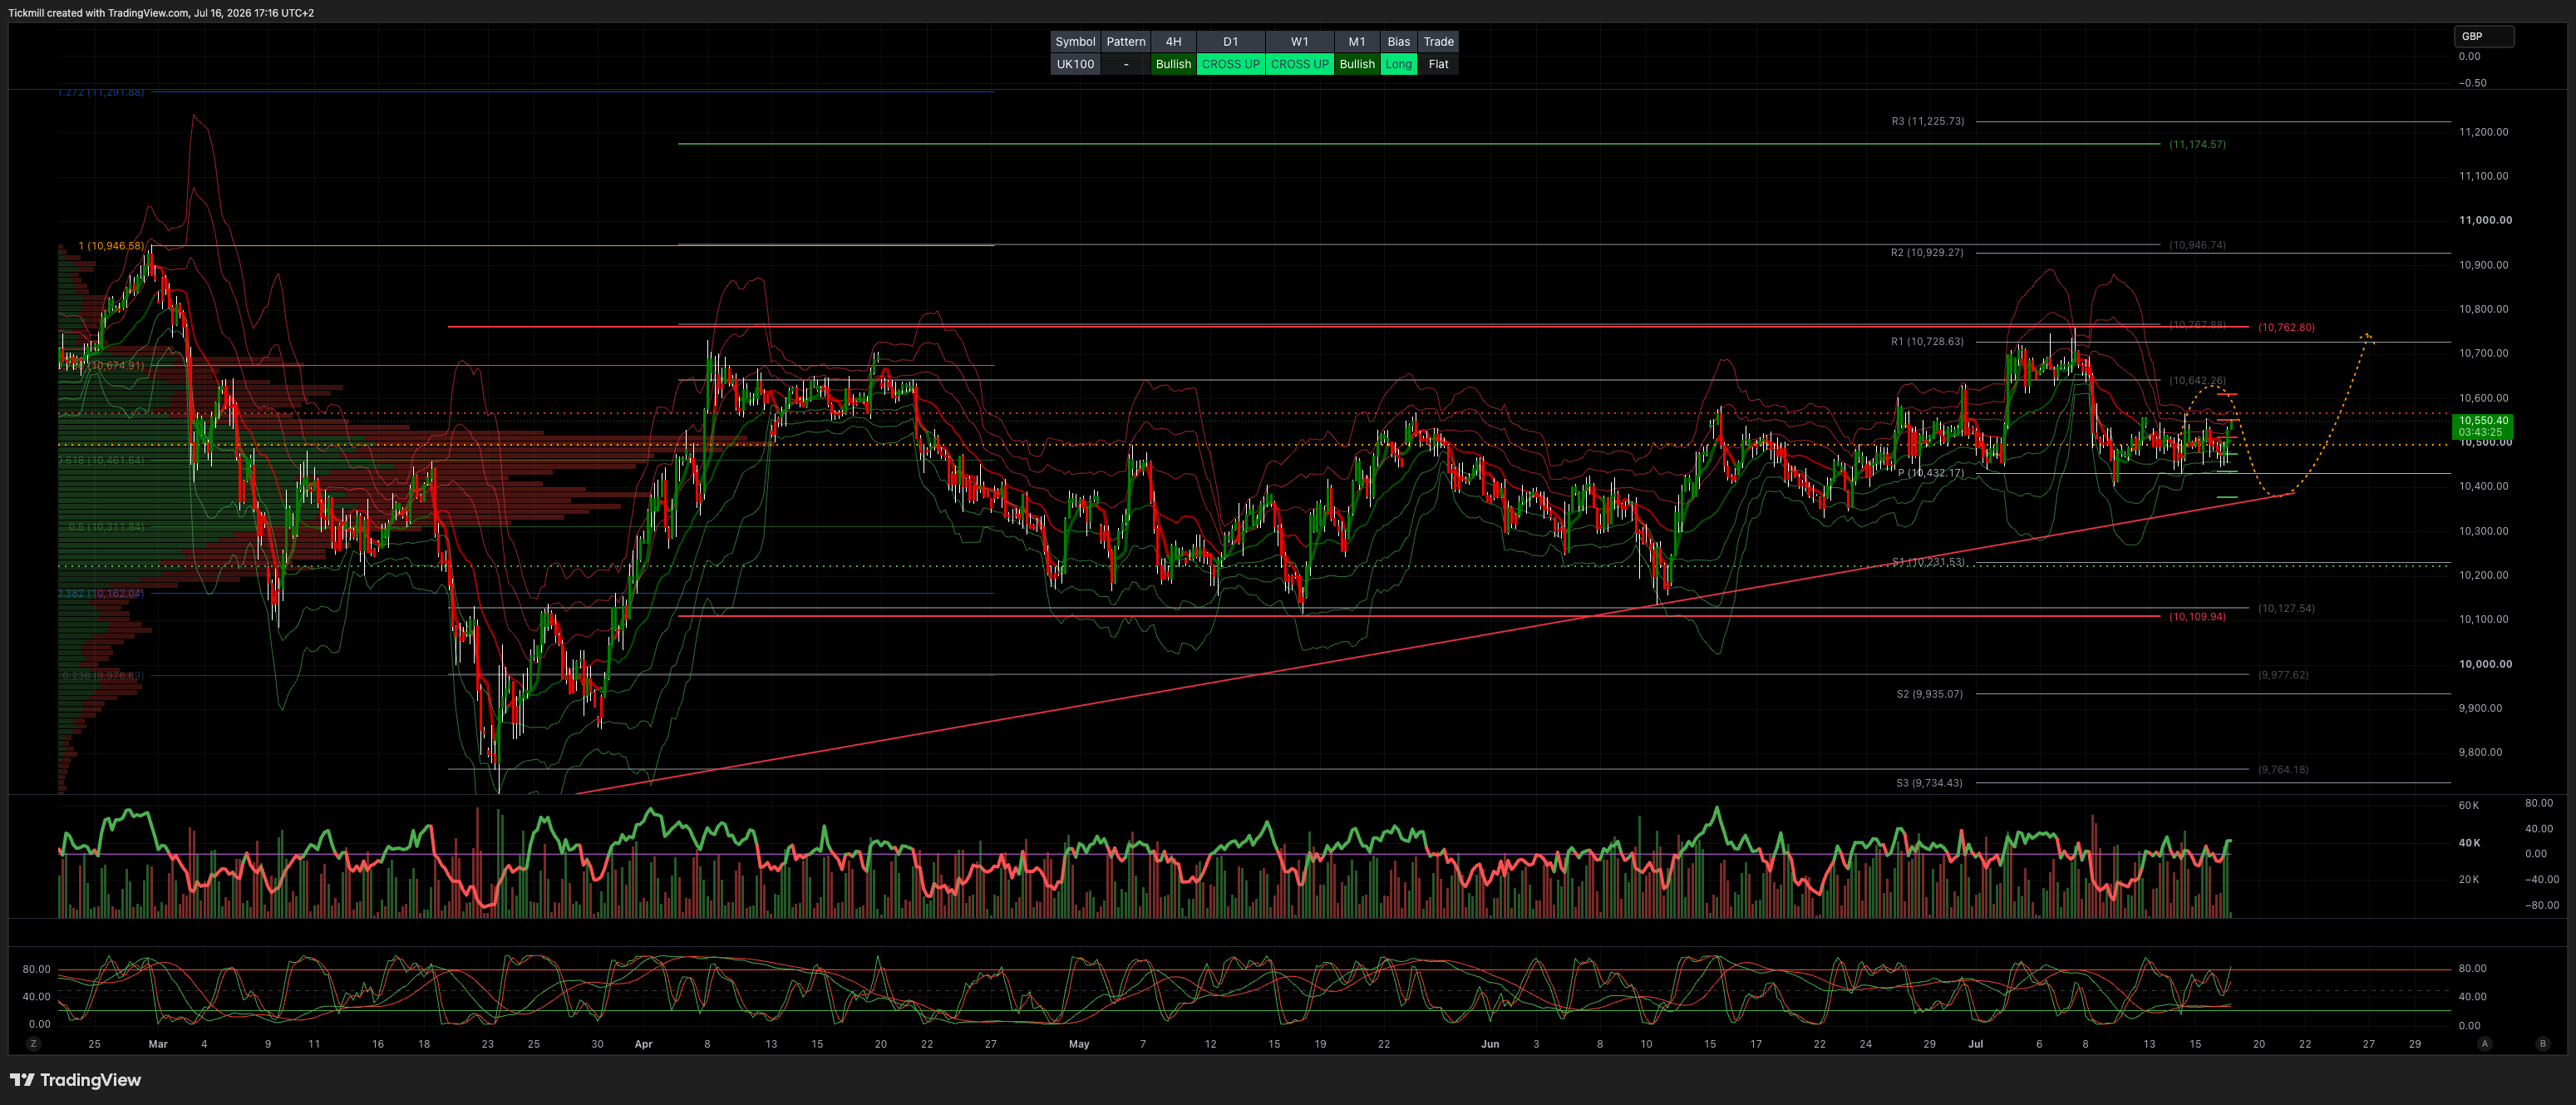Click the green Long bias cell
This screenshot has height=1105, width=2576.
pos(1398,64)
